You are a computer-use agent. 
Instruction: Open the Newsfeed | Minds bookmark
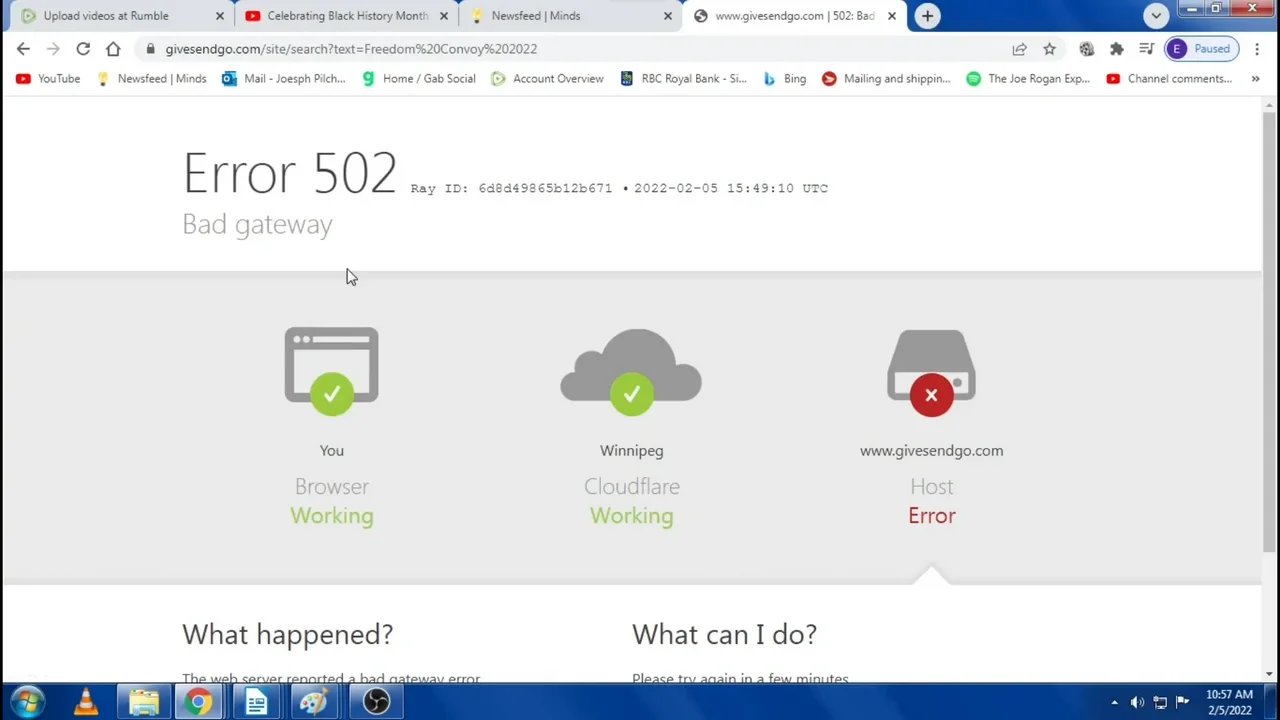[x=151, y=78]
